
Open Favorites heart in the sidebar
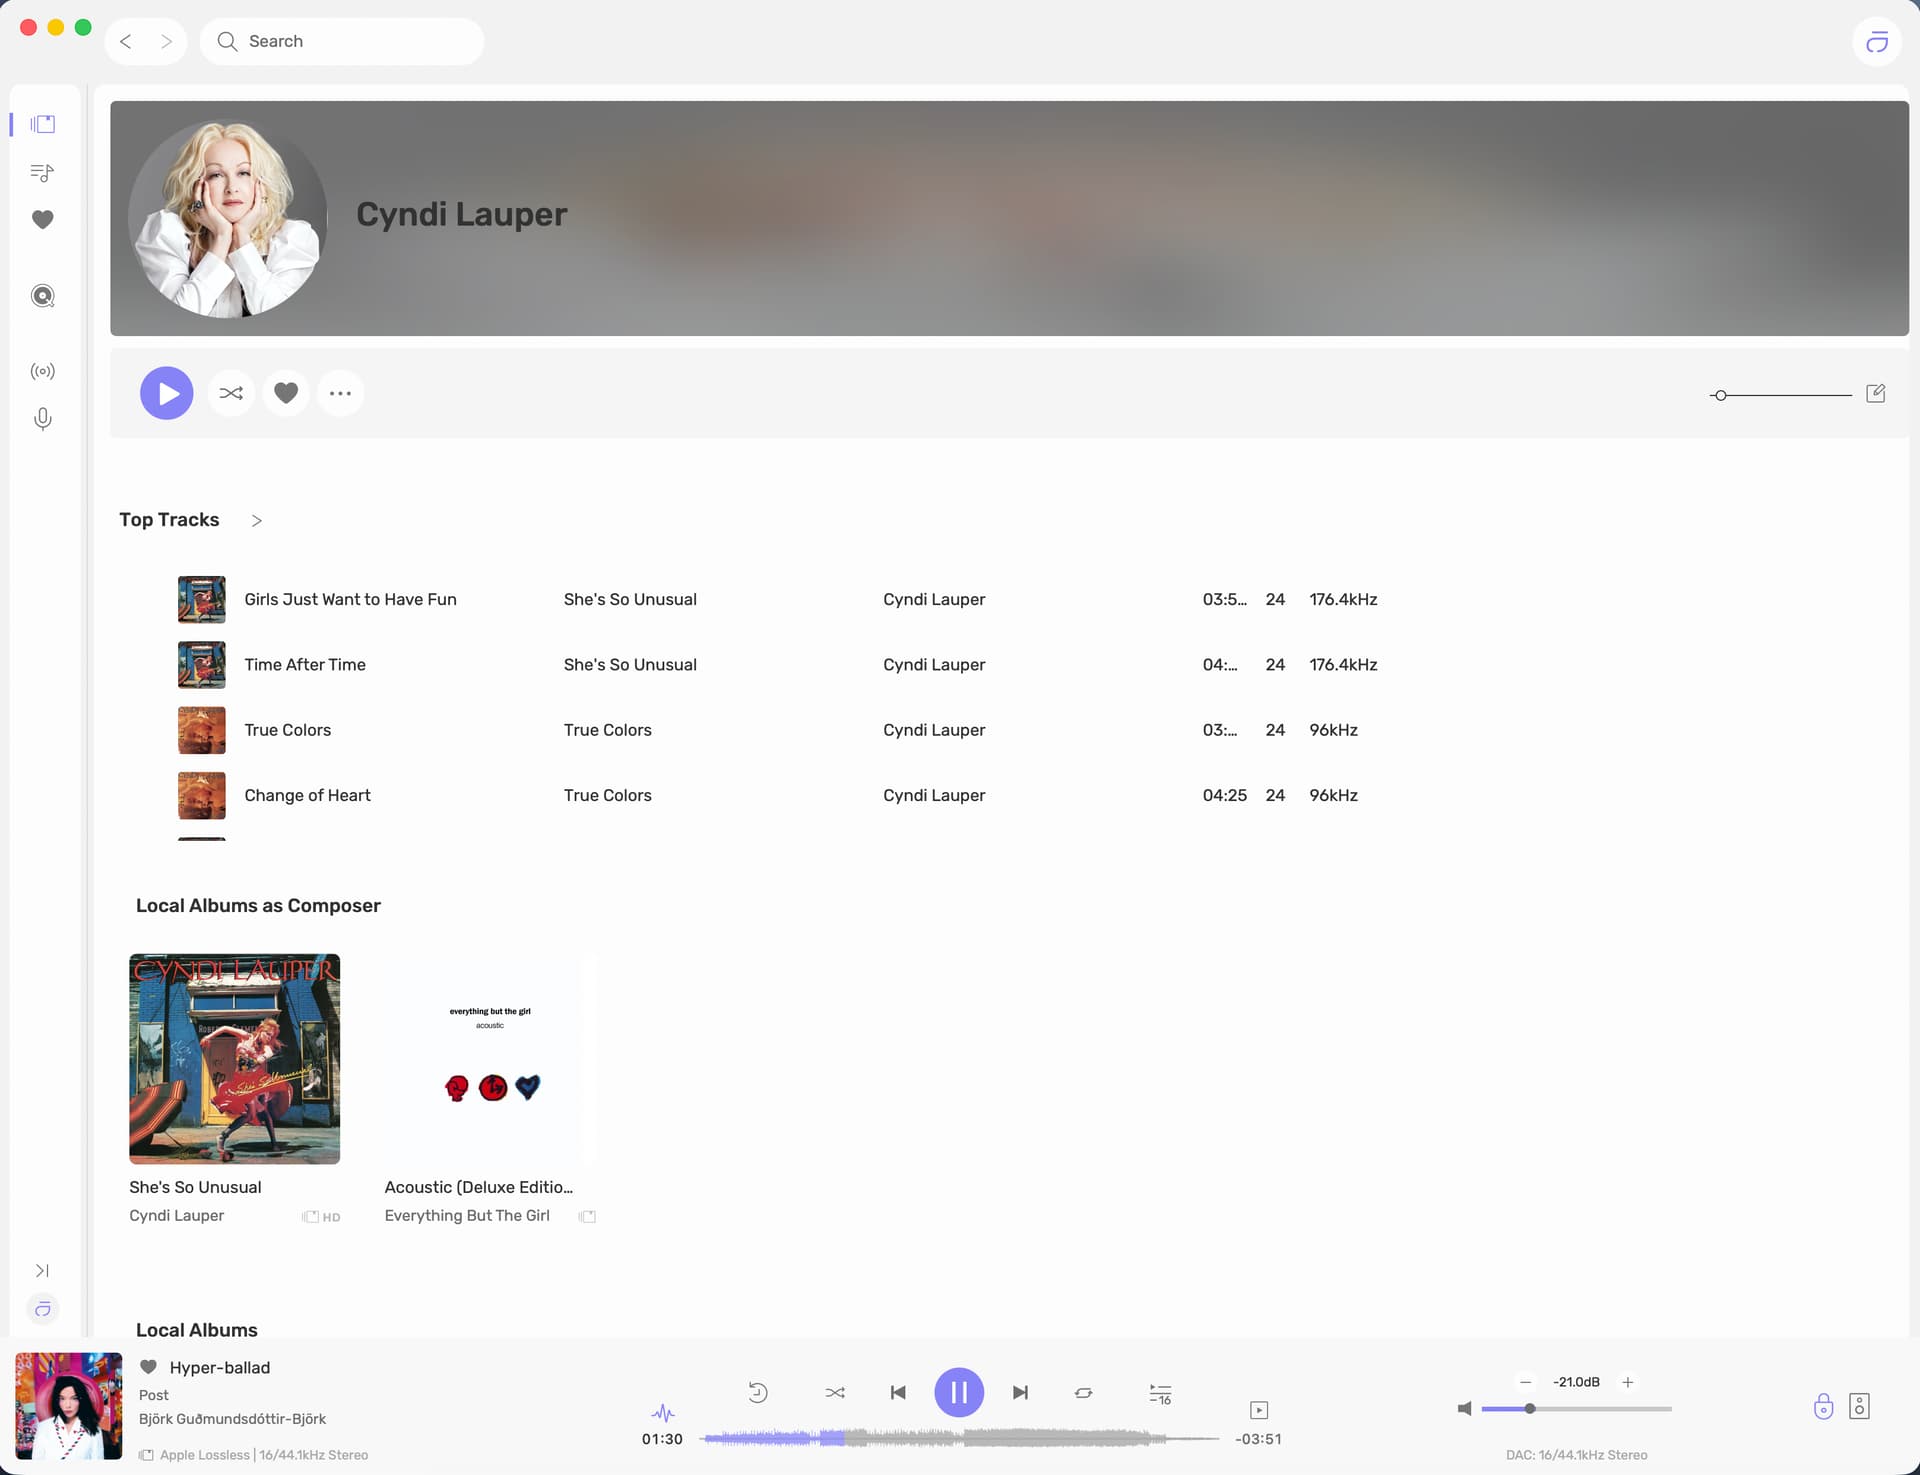(x=42, y=219)
